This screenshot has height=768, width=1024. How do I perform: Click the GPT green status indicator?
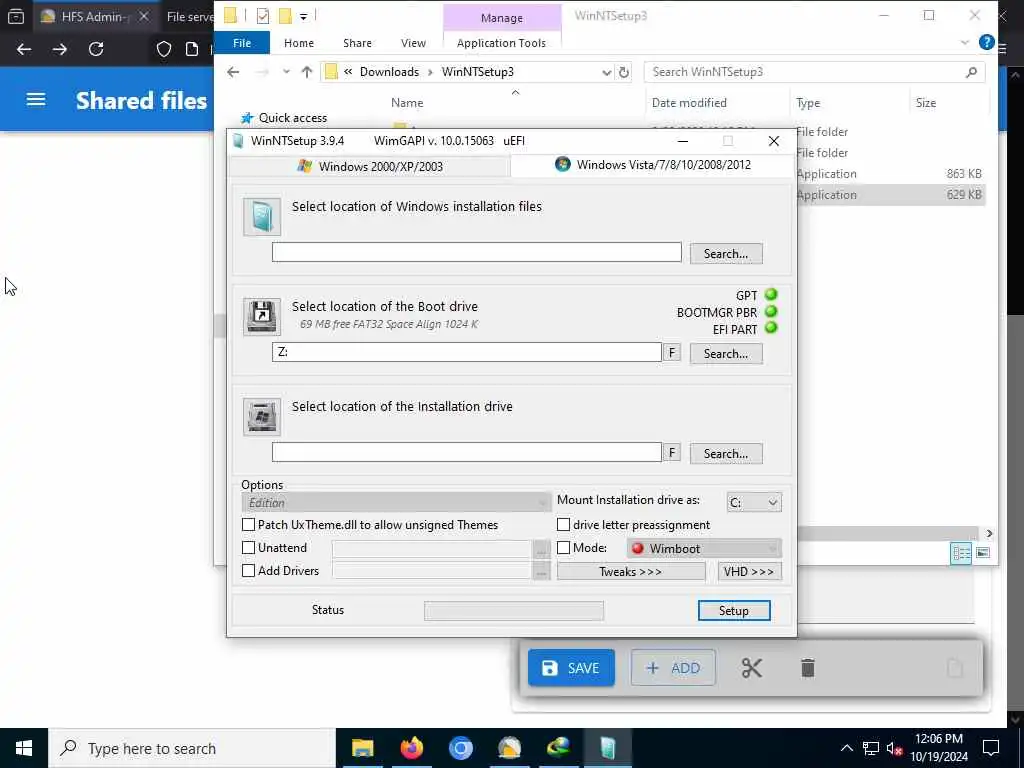(771, 295)
